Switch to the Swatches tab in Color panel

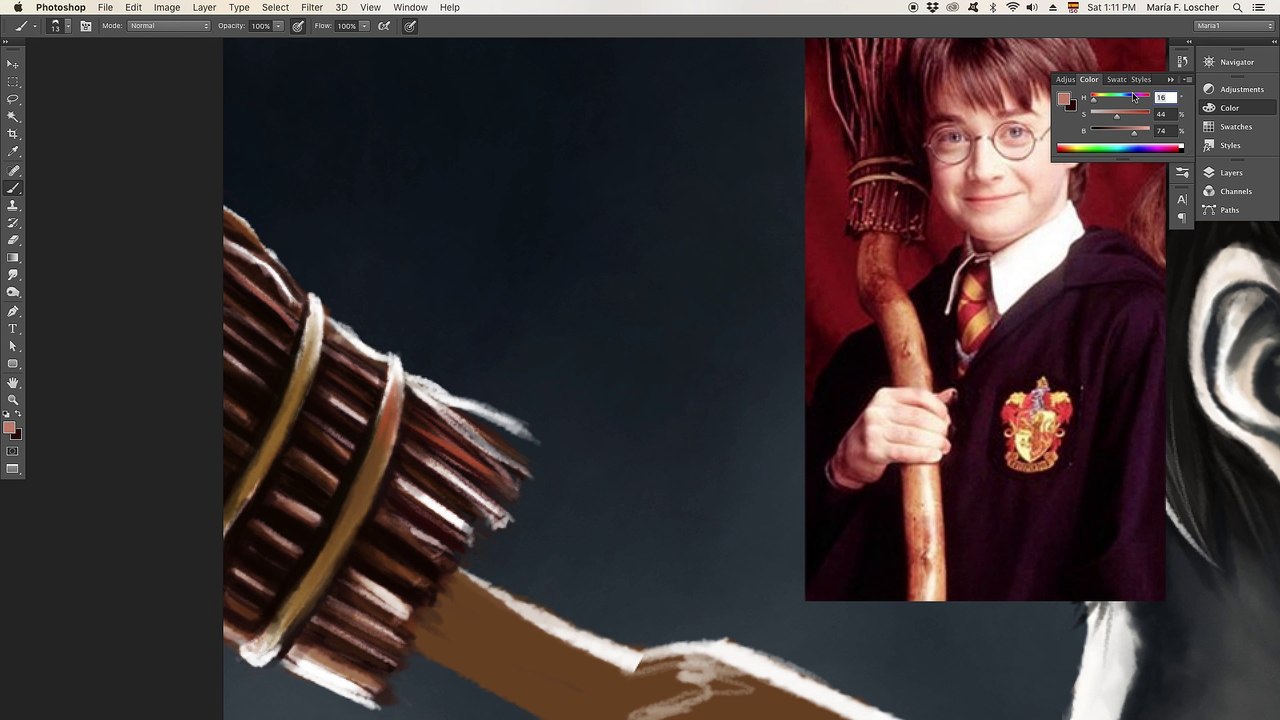tap(1116, 80)
